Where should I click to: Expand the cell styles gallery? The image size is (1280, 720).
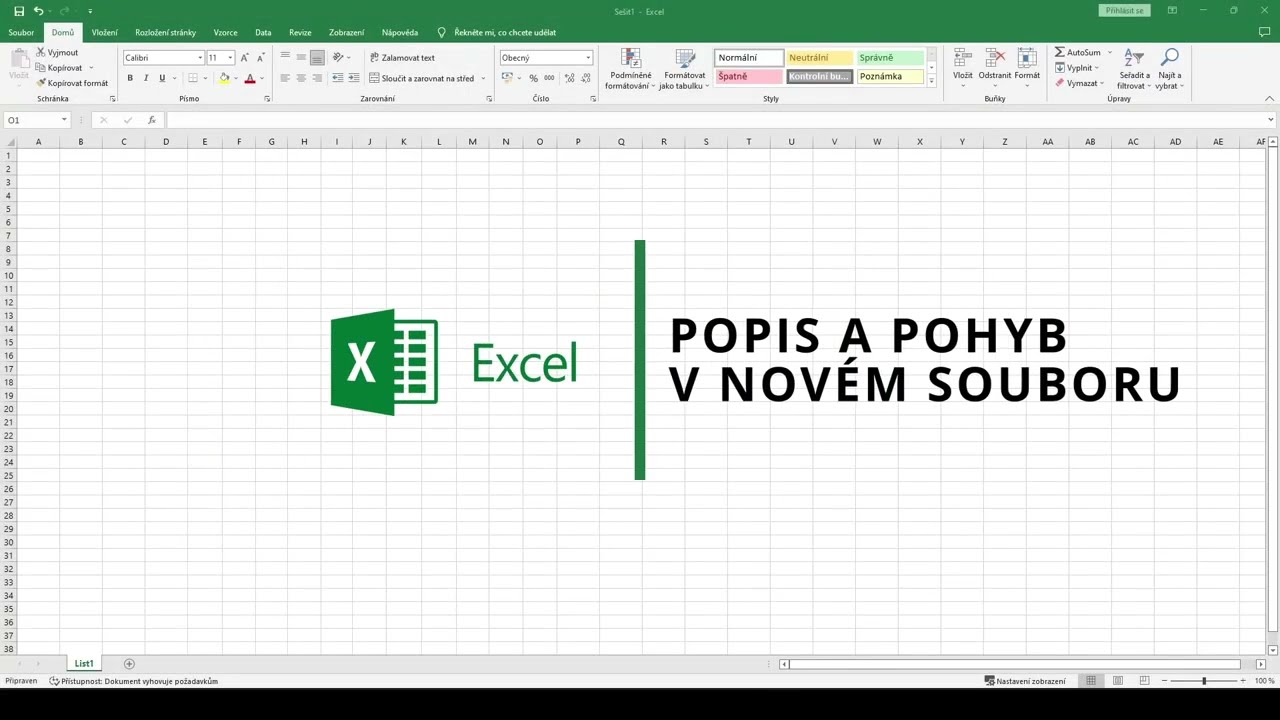point(932,82)
